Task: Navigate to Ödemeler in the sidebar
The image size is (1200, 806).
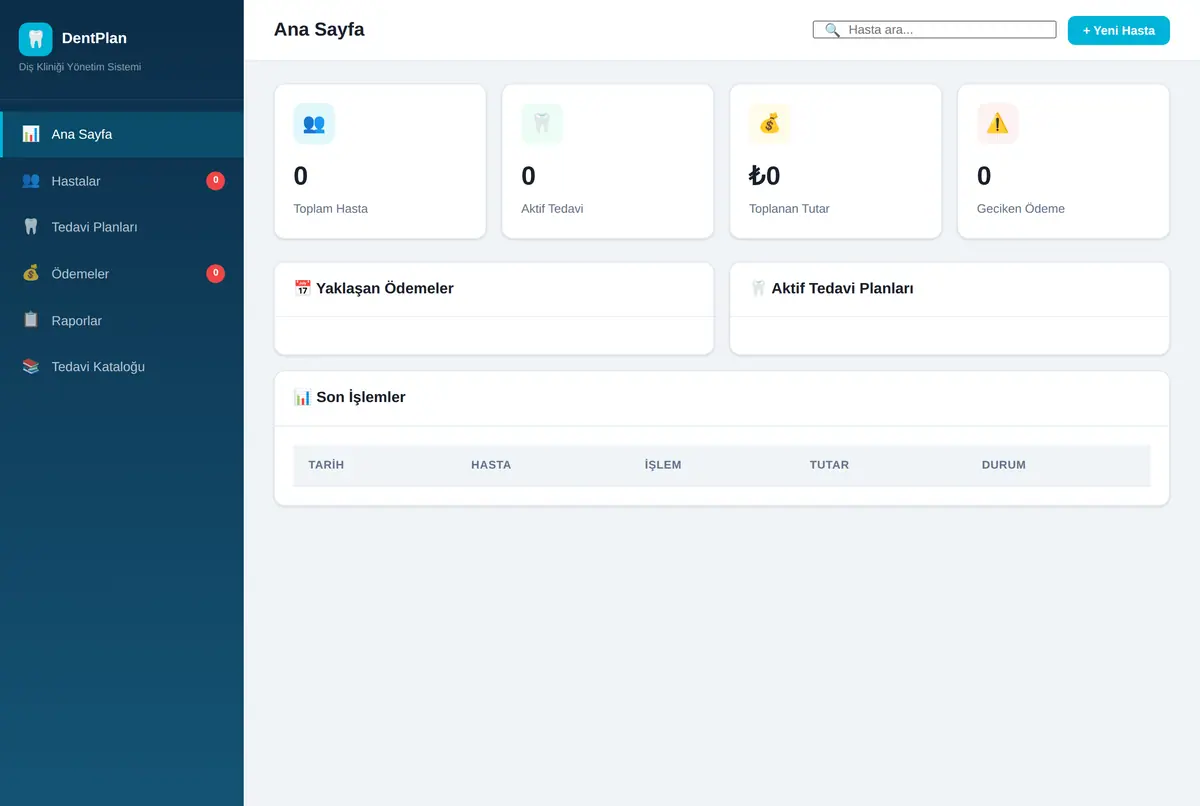Action: 122,274
